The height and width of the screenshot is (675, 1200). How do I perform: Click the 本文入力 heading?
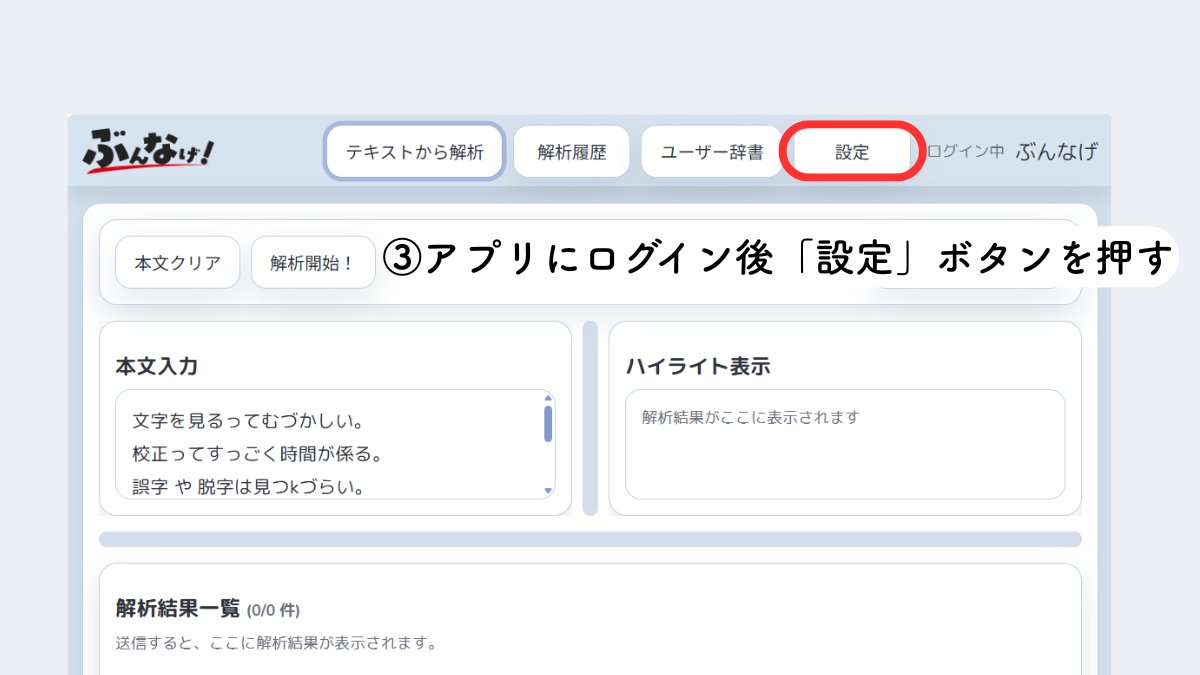(157, 366)
